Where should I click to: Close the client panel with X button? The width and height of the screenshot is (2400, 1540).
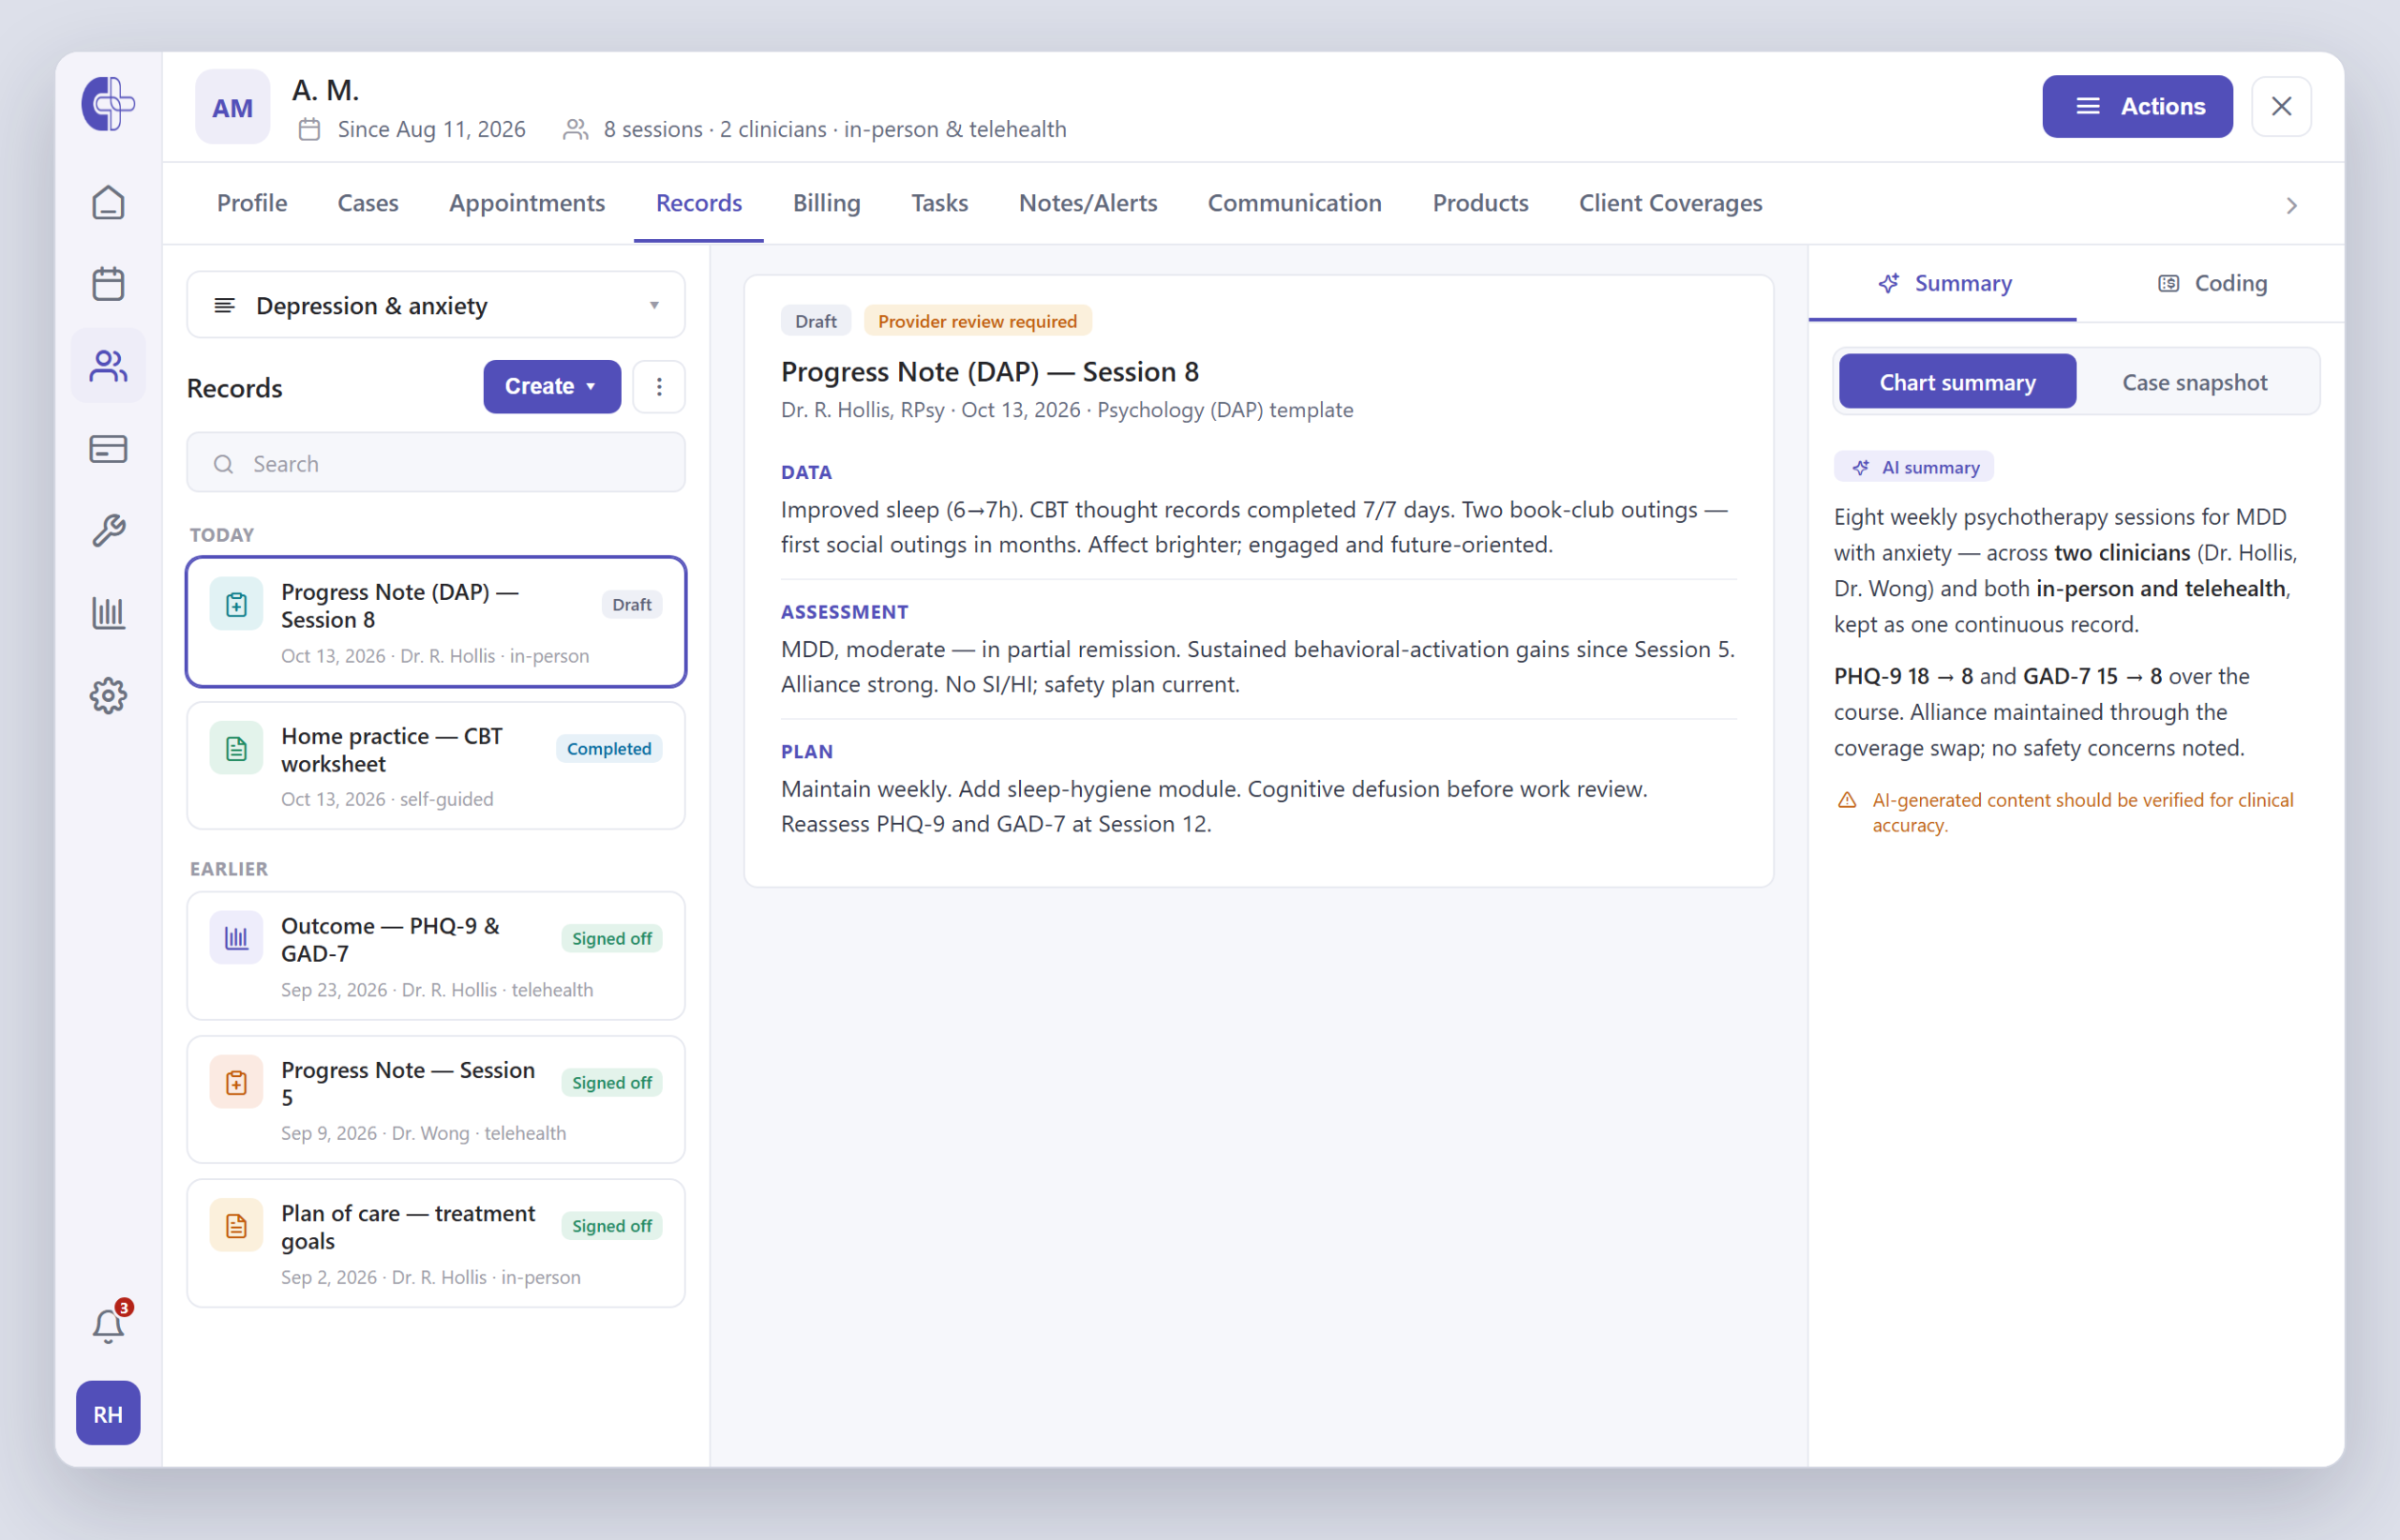tap(2281, 106)
